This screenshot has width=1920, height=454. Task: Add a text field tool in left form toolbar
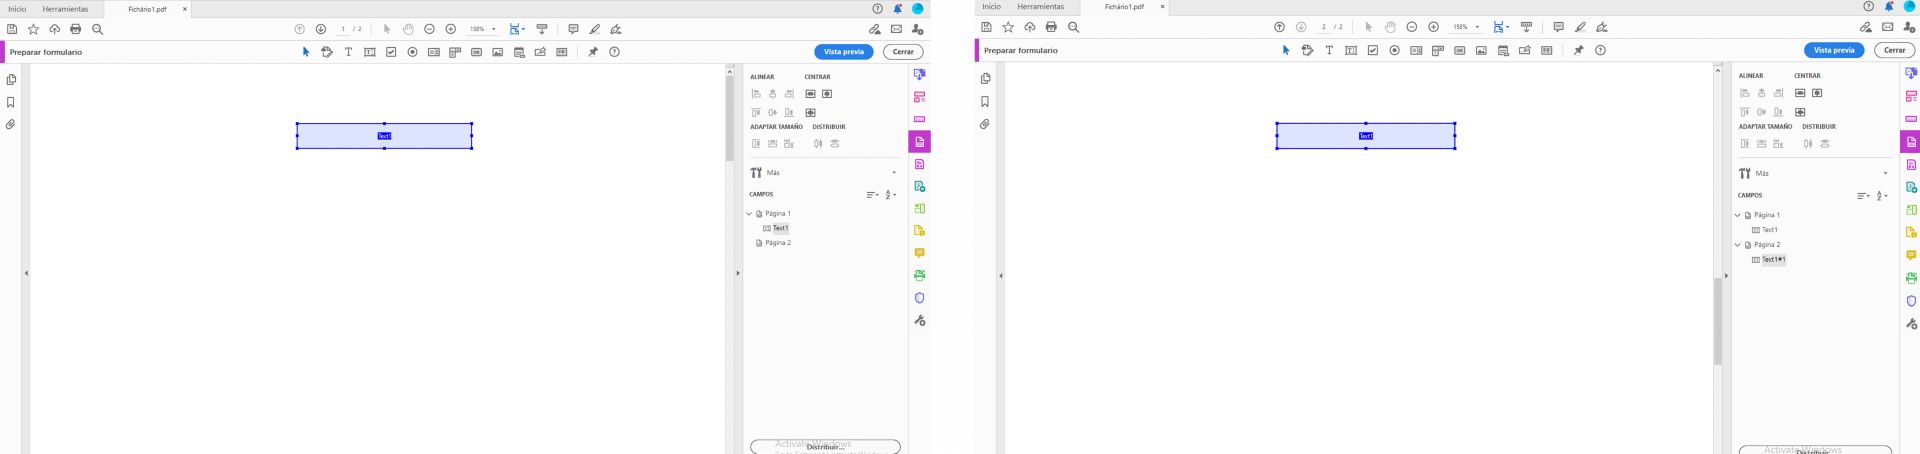[370, 52]
